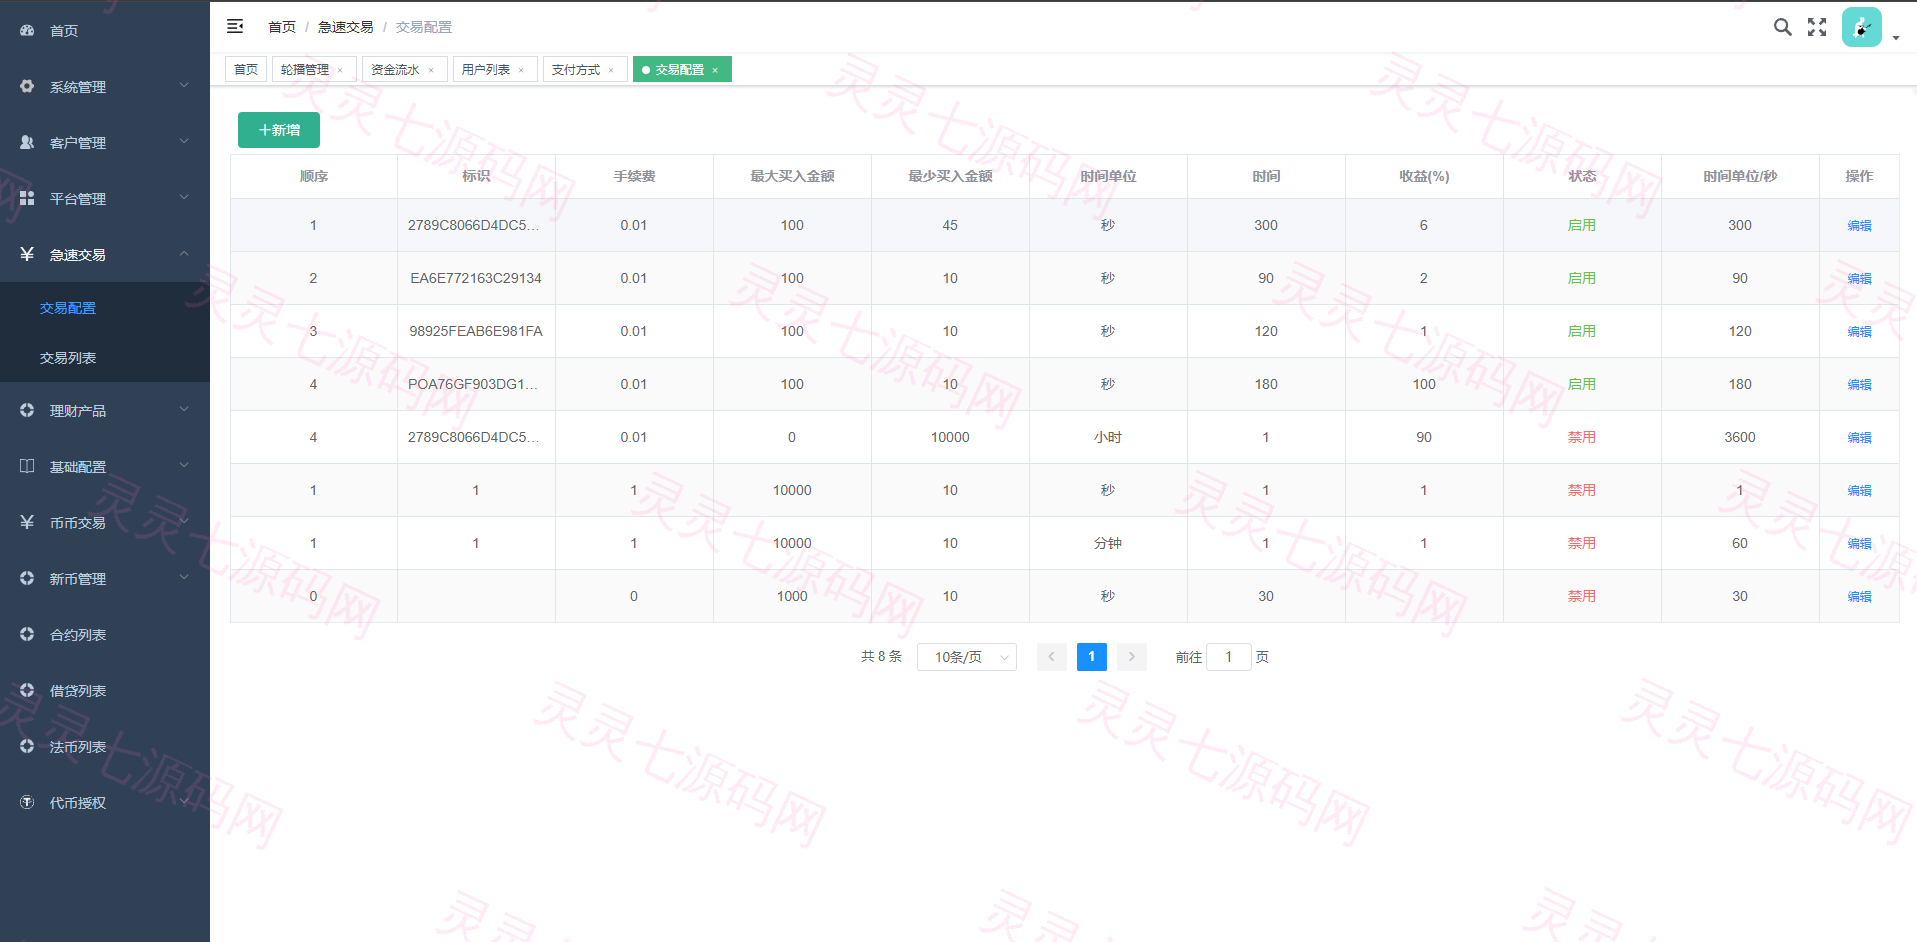The width and height of the screenshot is (1917, 942).
Task: Open avatar dropdown caret arrow
Action: [1896, 38]
